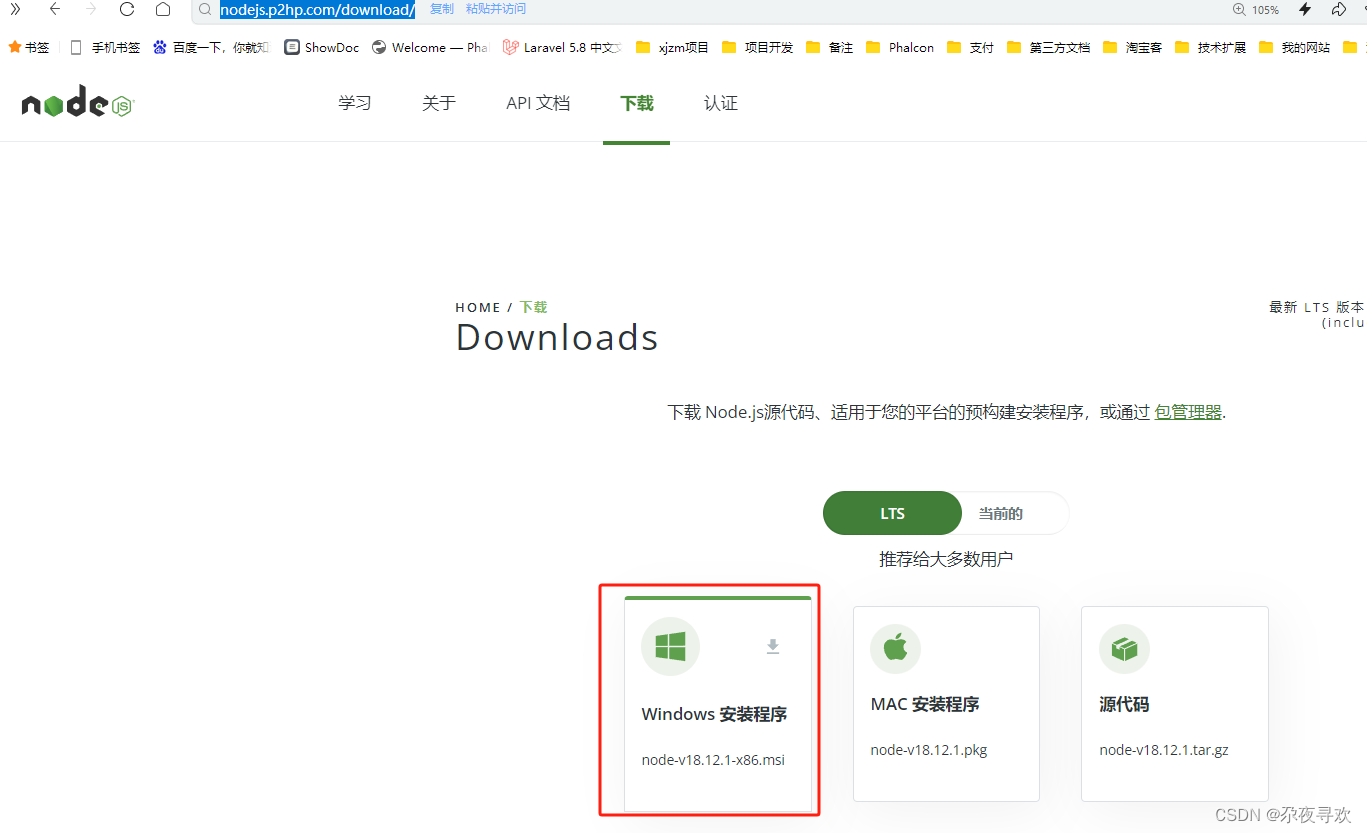
Task: Open the 备注 bookmark folder
Action: point(830,47)
